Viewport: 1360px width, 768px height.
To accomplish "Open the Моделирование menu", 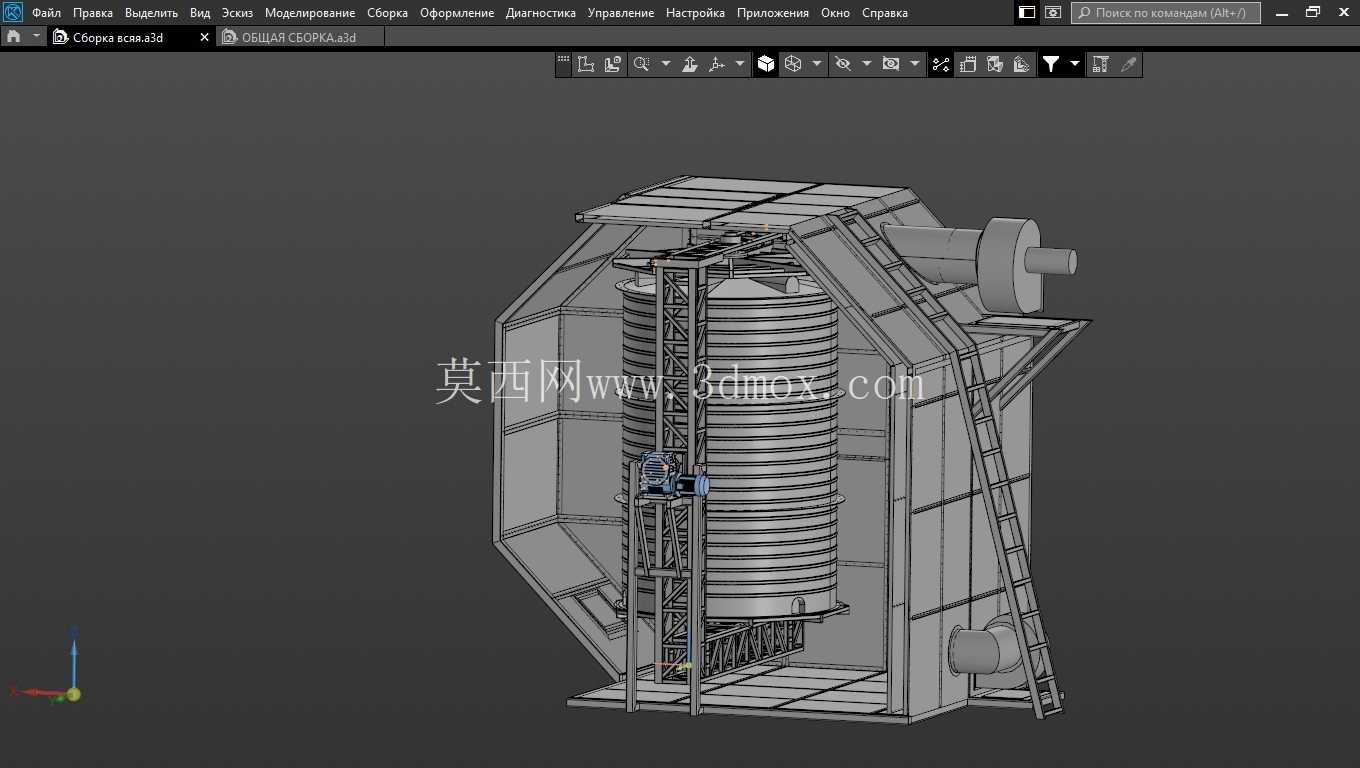I will pyautogui.click(x=310, y=13).
